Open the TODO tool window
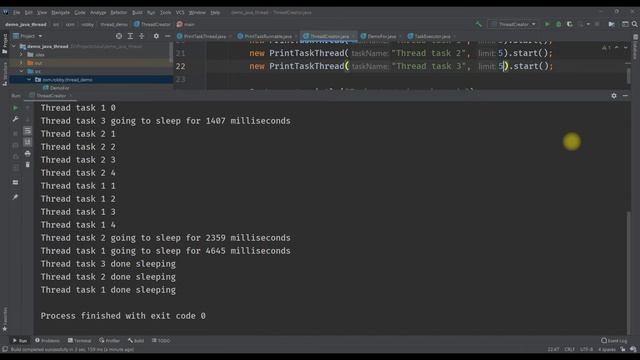Screen dimensions: 640x360 click(x=161, y=340)
